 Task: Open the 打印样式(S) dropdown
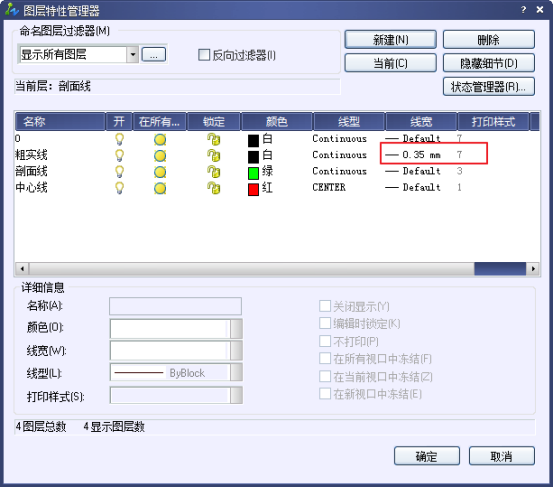236,395
